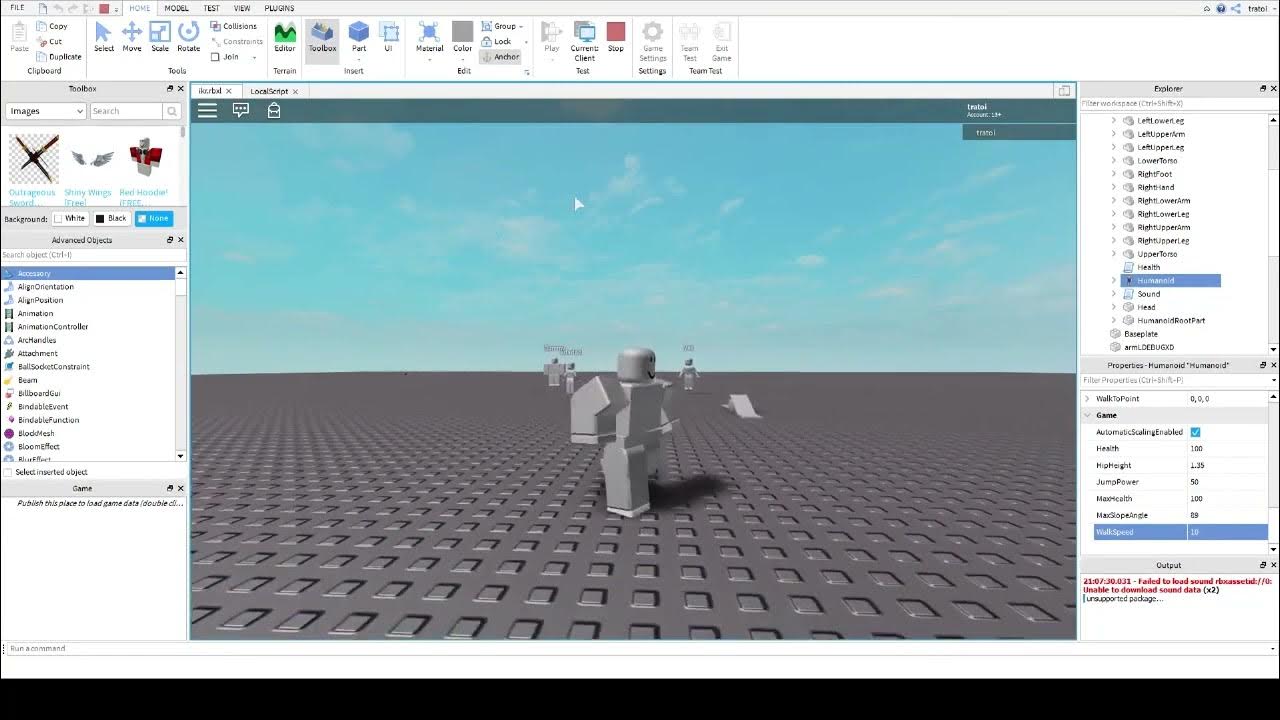The width and height of the screenshot is (1280, 720).
Task: Open the Terrain Editor
Action: tap(285, 37)
